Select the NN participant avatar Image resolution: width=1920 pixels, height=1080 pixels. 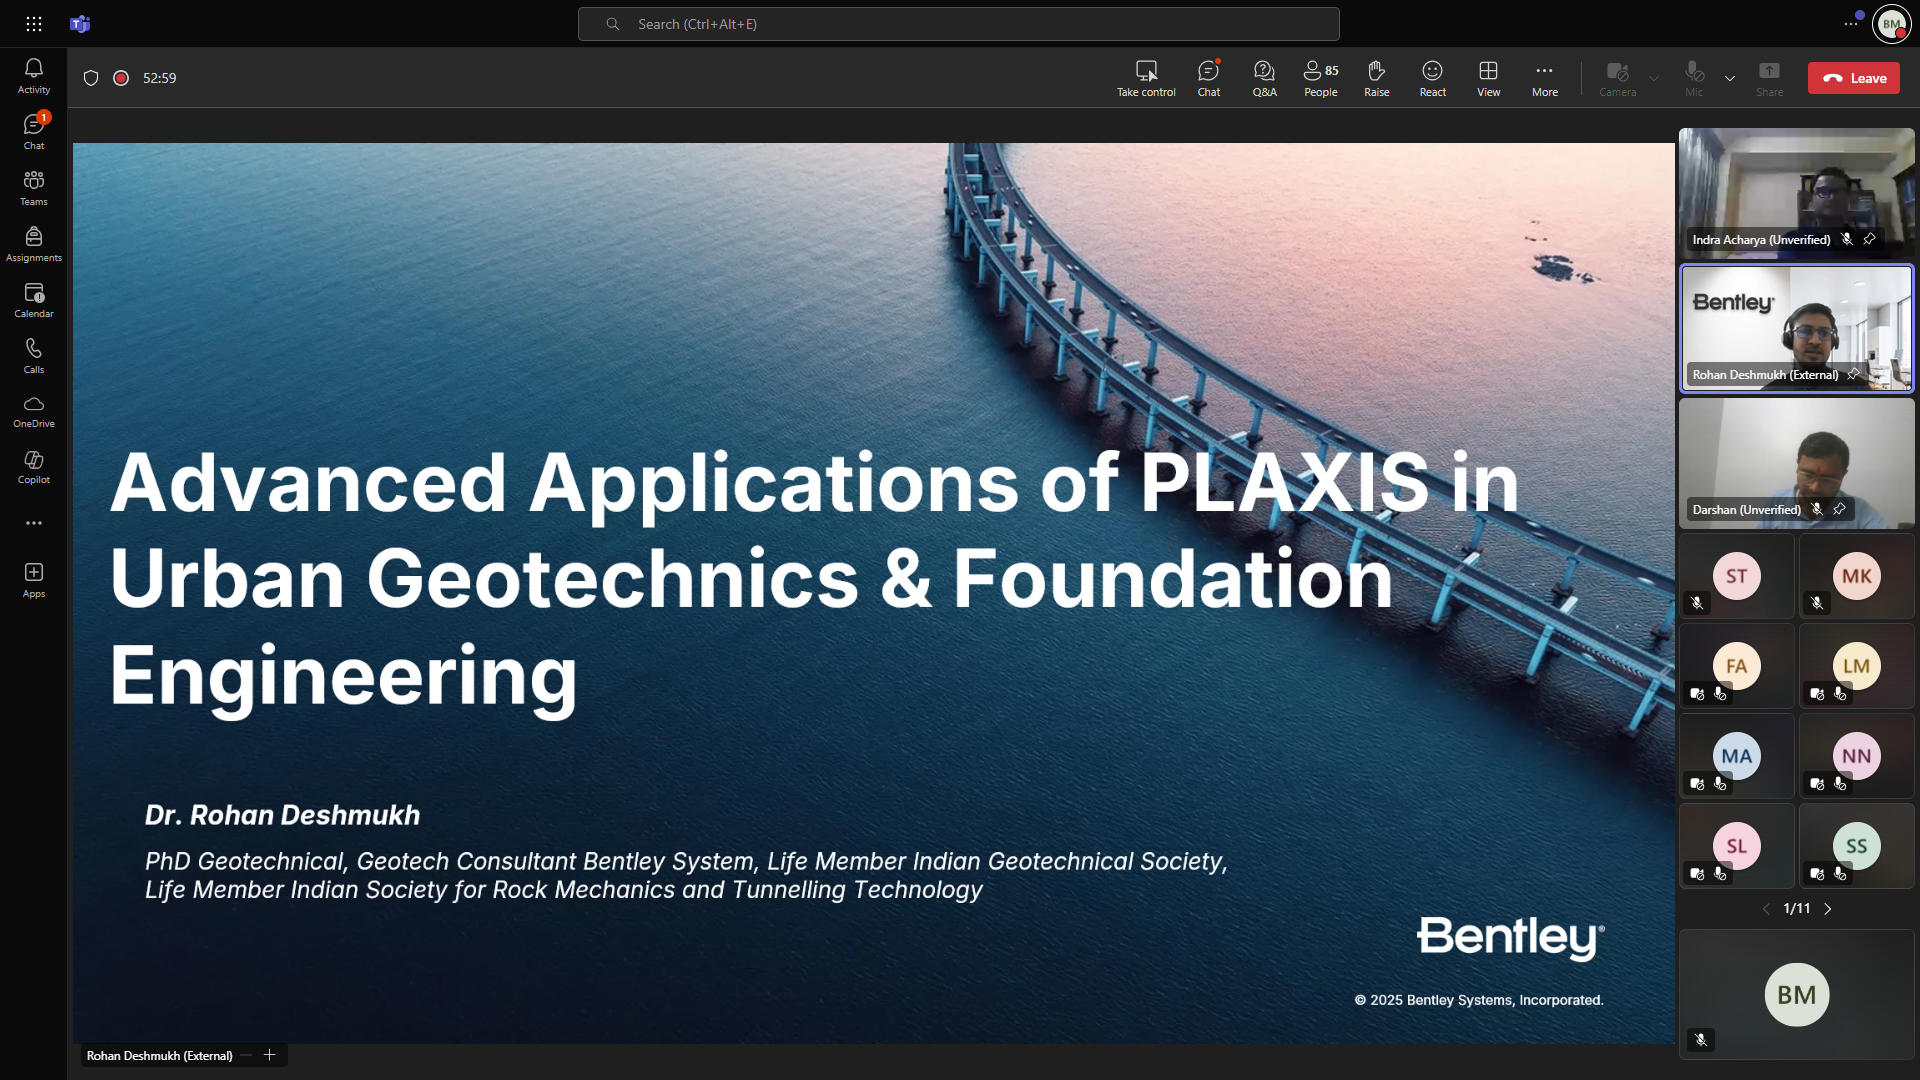[x=1856, y=756]
